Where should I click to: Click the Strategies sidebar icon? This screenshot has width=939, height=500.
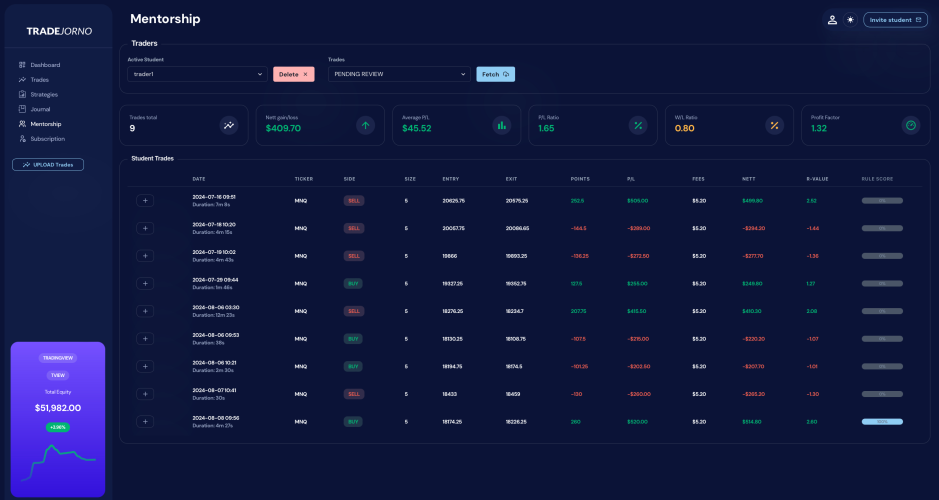coord(22,95)
